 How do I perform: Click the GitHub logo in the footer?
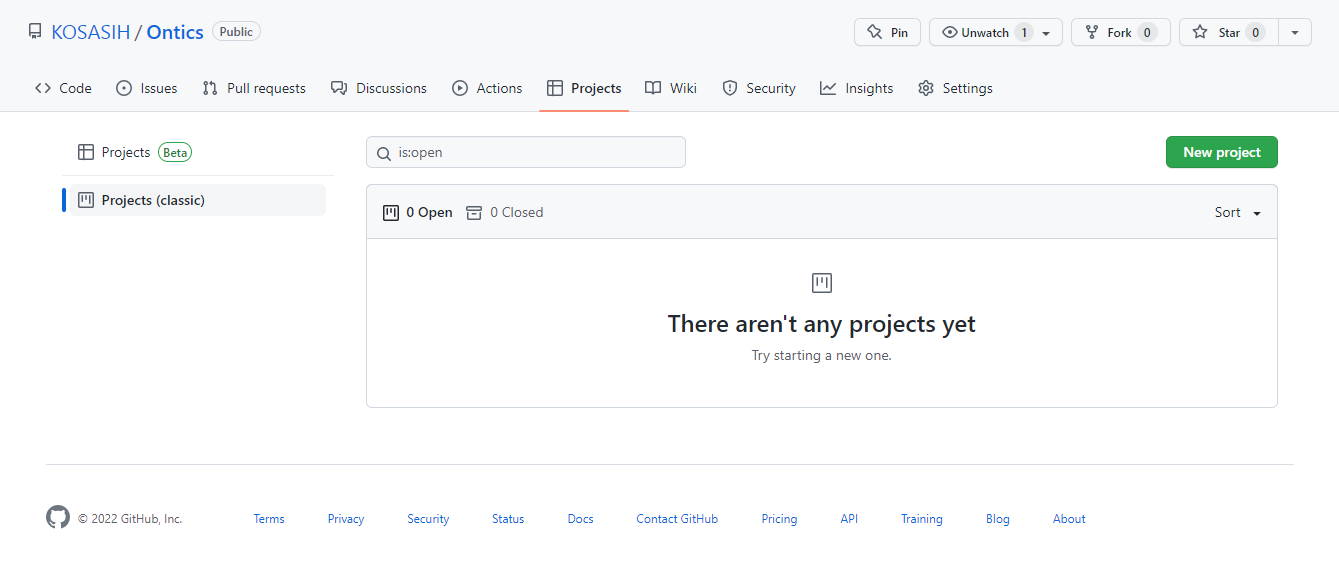58,517
